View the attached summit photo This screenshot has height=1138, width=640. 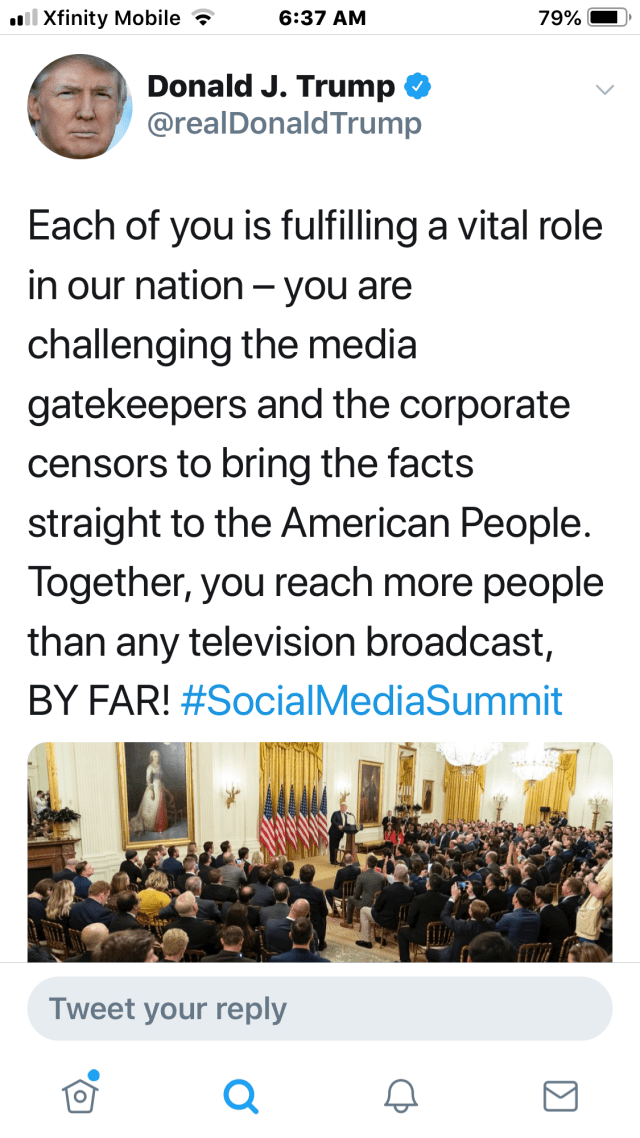click(320, 851)
